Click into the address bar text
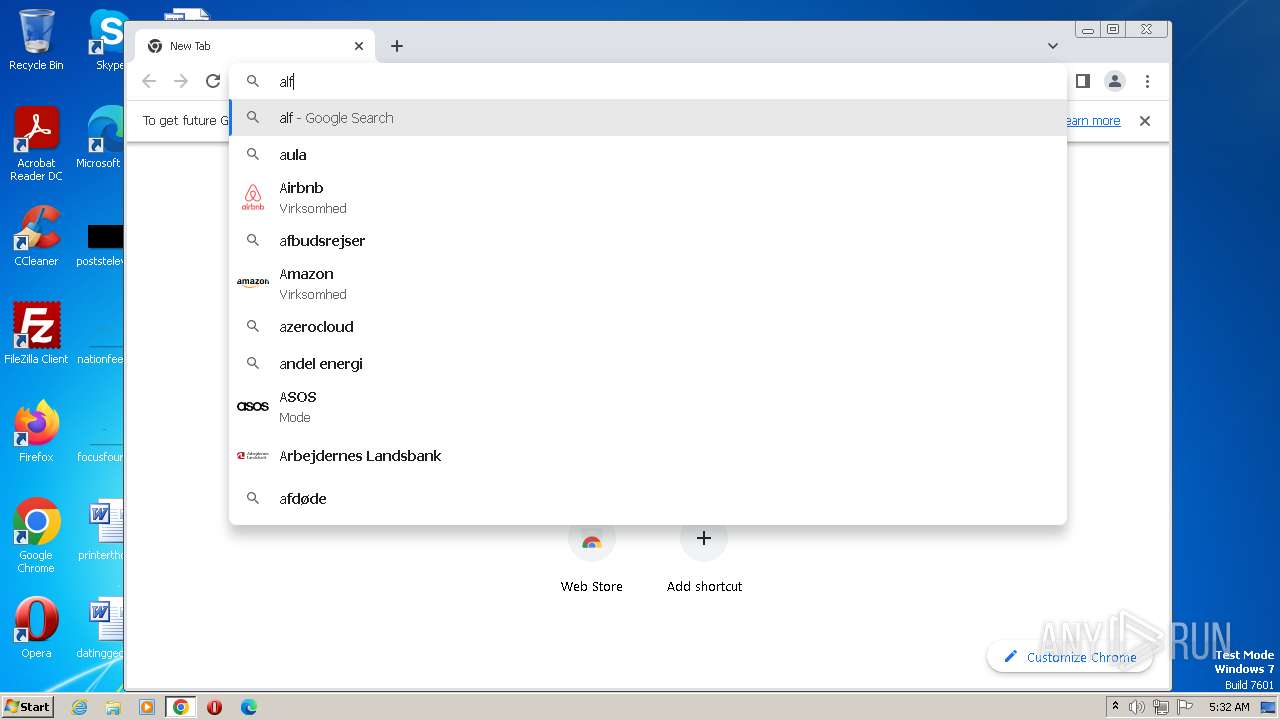 coord(648,81)
